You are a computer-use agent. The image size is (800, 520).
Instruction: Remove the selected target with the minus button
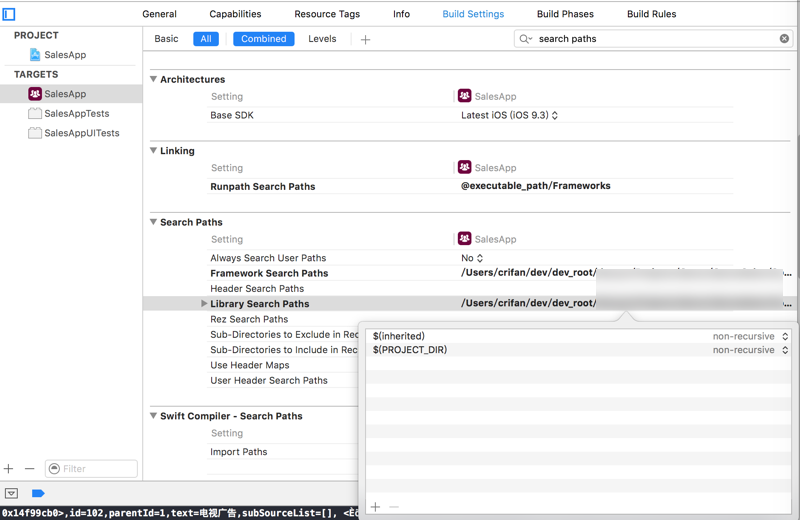coord(30,468)
